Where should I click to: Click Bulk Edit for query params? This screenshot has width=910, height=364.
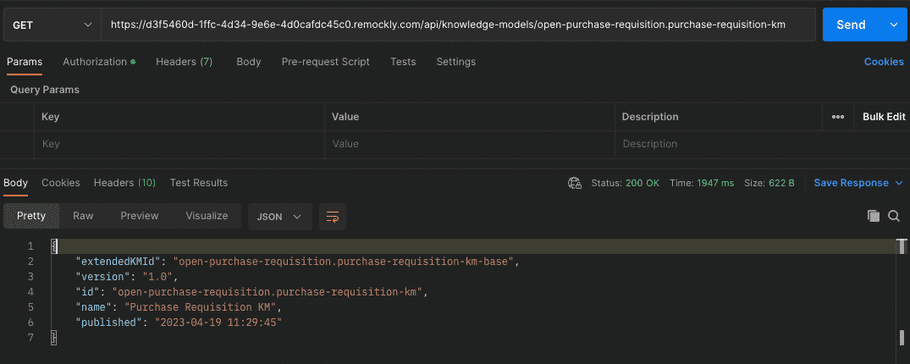click(884, 117)
